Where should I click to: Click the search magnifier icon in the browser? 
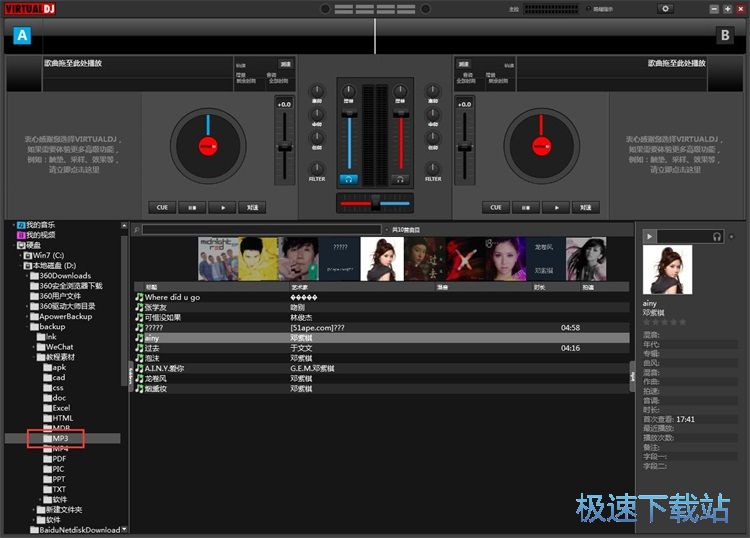pyautogui.click(x=137, y=230)
